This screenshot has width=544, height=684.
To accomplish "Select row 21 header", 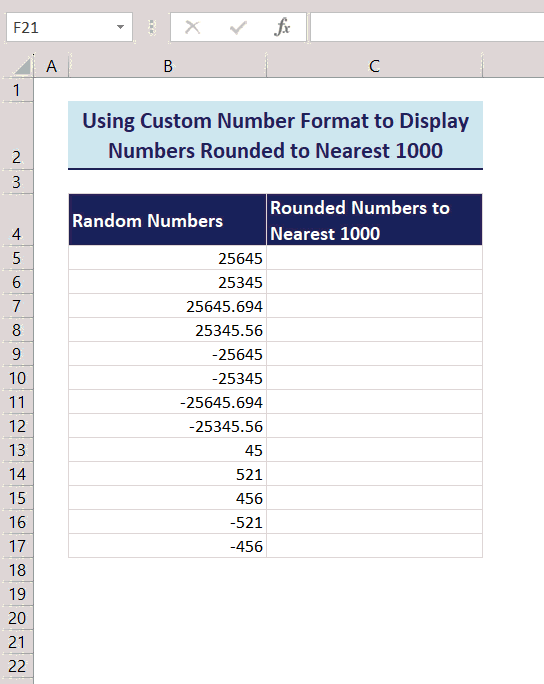I will click(17, 642).
